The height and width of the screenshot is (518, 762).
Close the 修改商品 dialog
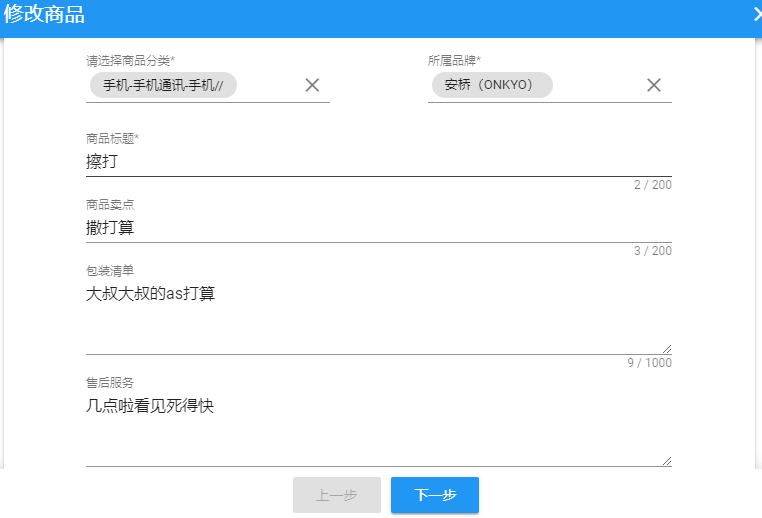pos(757,14)
